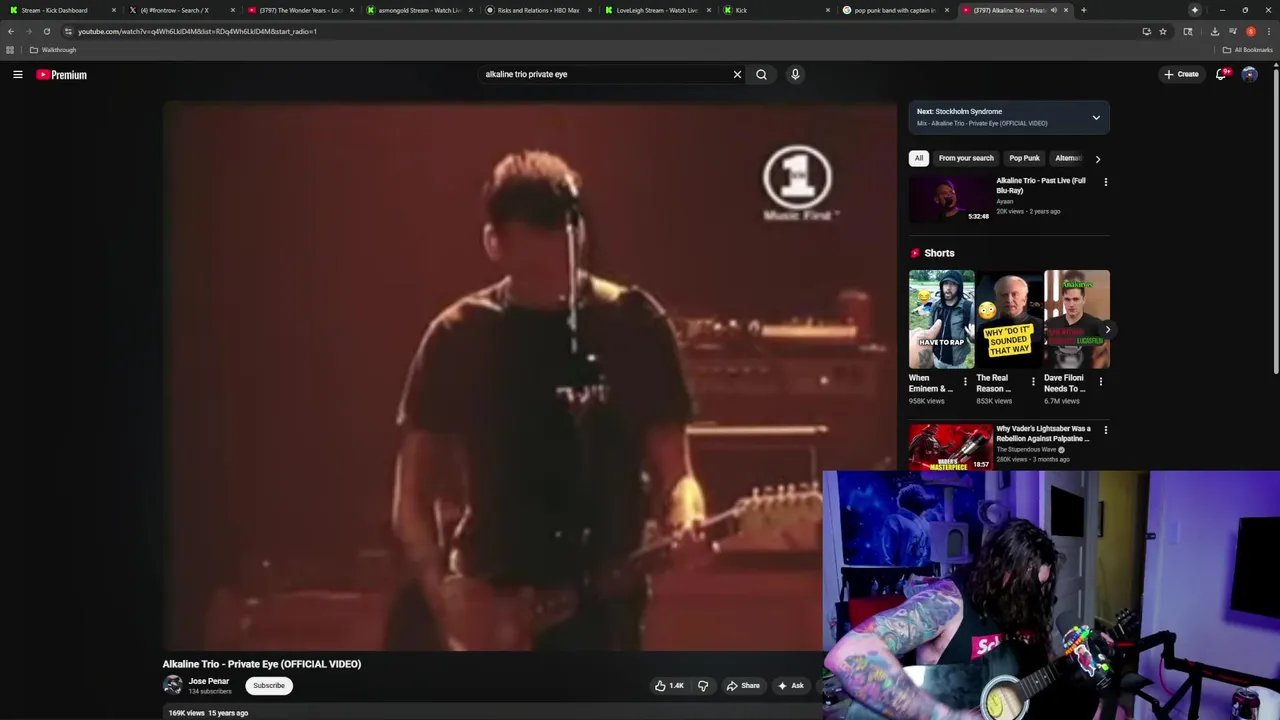Open Chrome apps grid in bookmarks bar
Screen dimensions: 1280x720
(x=10, y=50)
